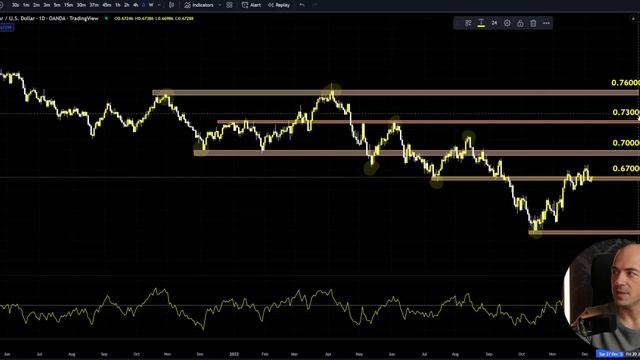640x360 pixels.
Task: Select the 0.7000 price label
Action: [626, 143]
